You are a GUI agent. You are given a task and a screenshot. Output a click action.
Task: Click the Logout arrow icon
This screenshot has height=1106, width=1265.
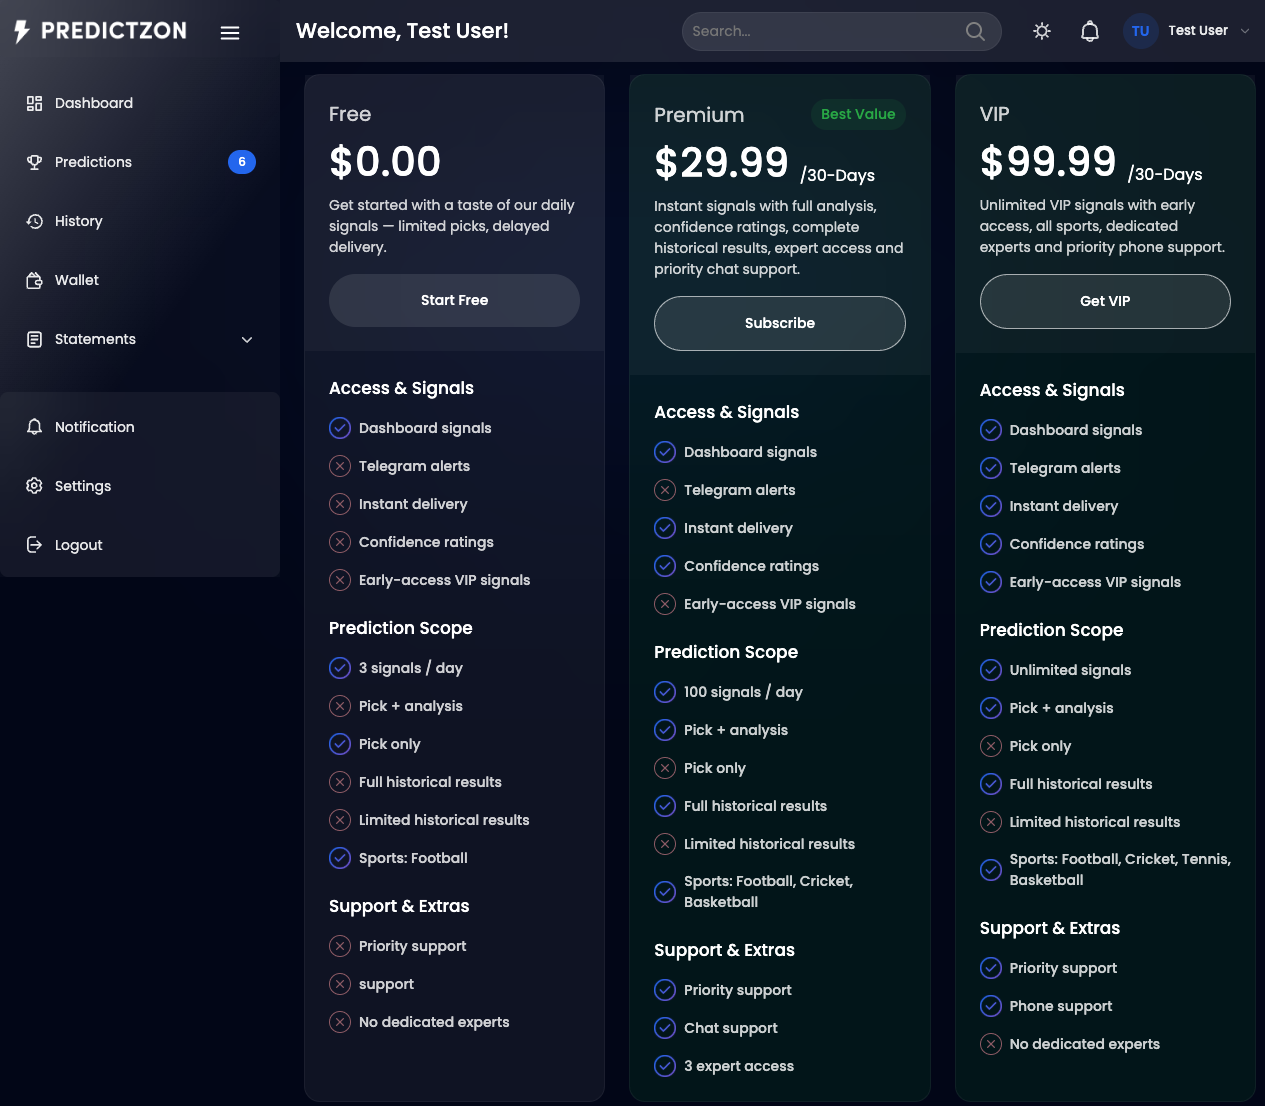tap(34, 545)
